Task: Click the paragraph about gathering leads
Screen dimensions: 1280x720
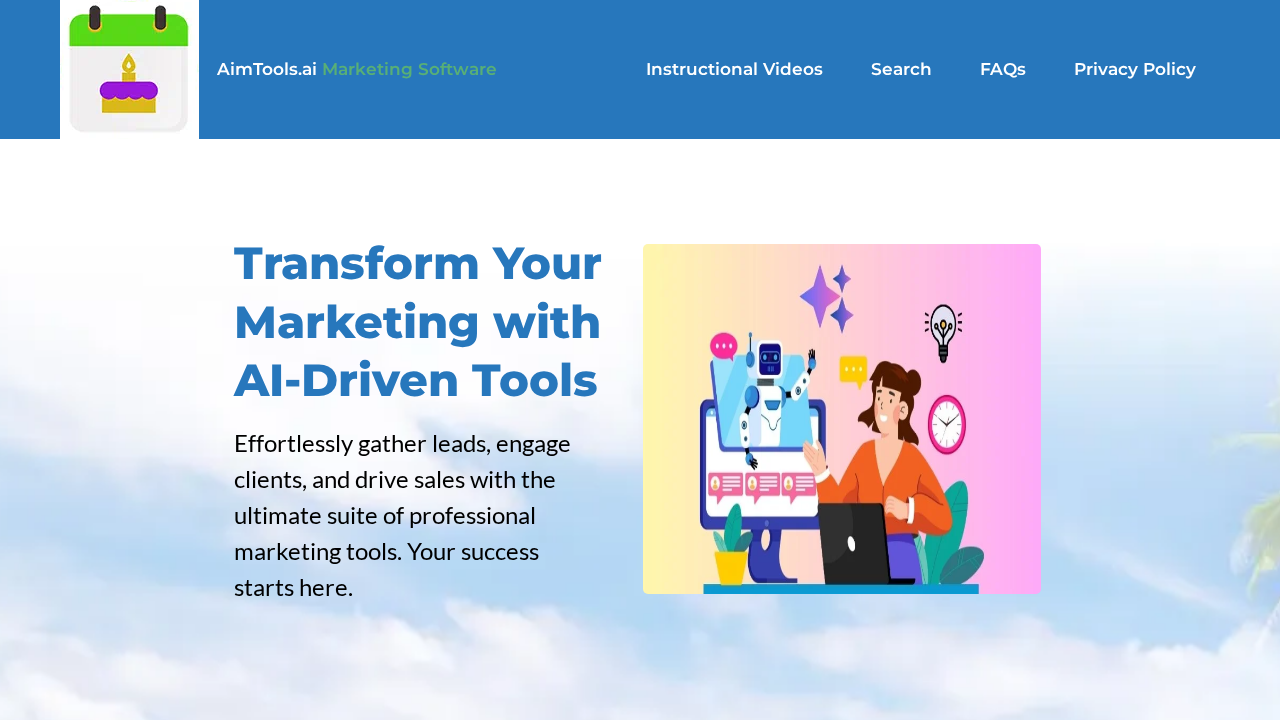Action: click(403, 515)
